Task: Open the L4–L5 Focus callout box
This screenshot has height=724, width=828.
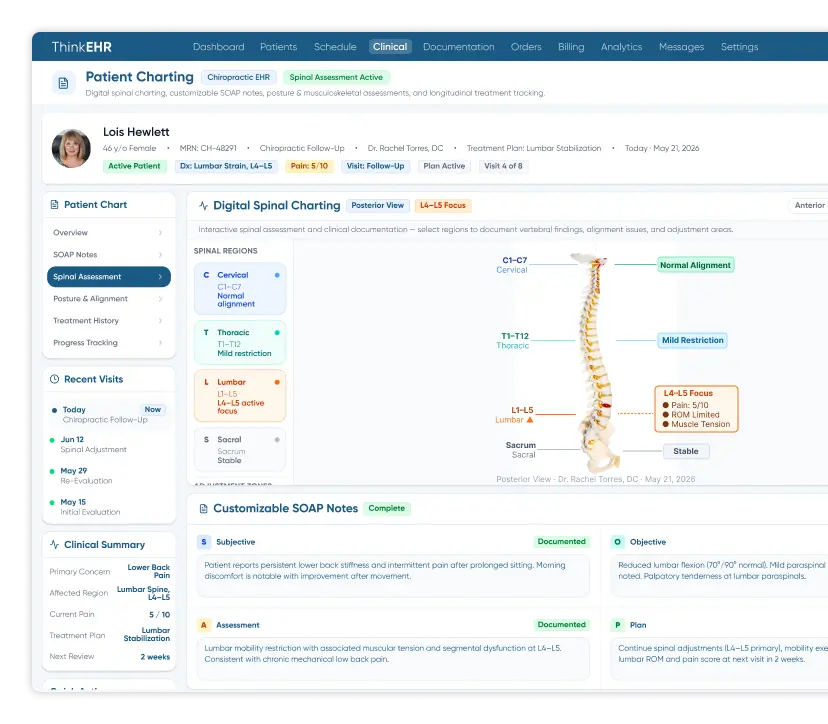Action: coord(696,409)
